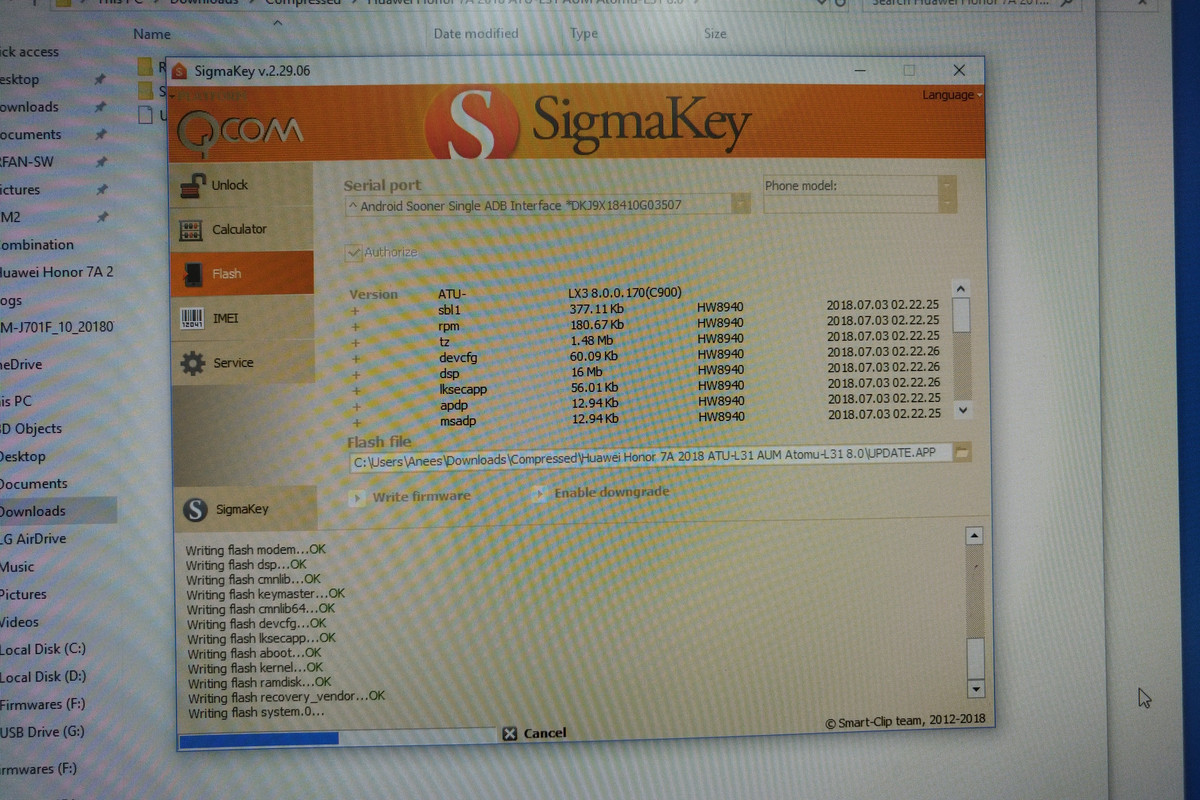Toggle the Enable downgrade option
This screenshot has width=1200, height=800.
(601, 493)
